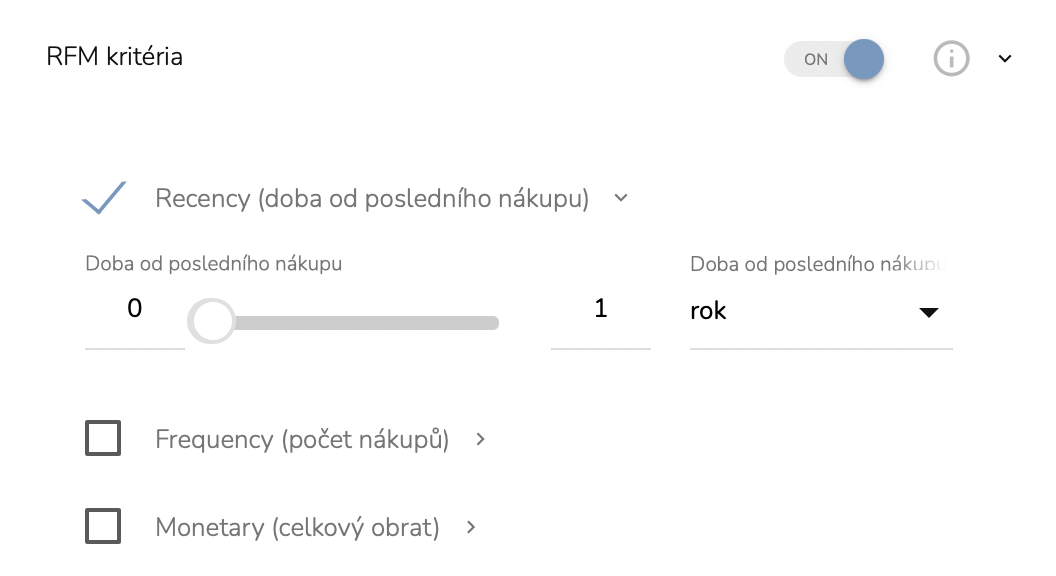Collapse the RFM kritéria panel chevron
1056x576 pixels.
(x=1005, y=59)
